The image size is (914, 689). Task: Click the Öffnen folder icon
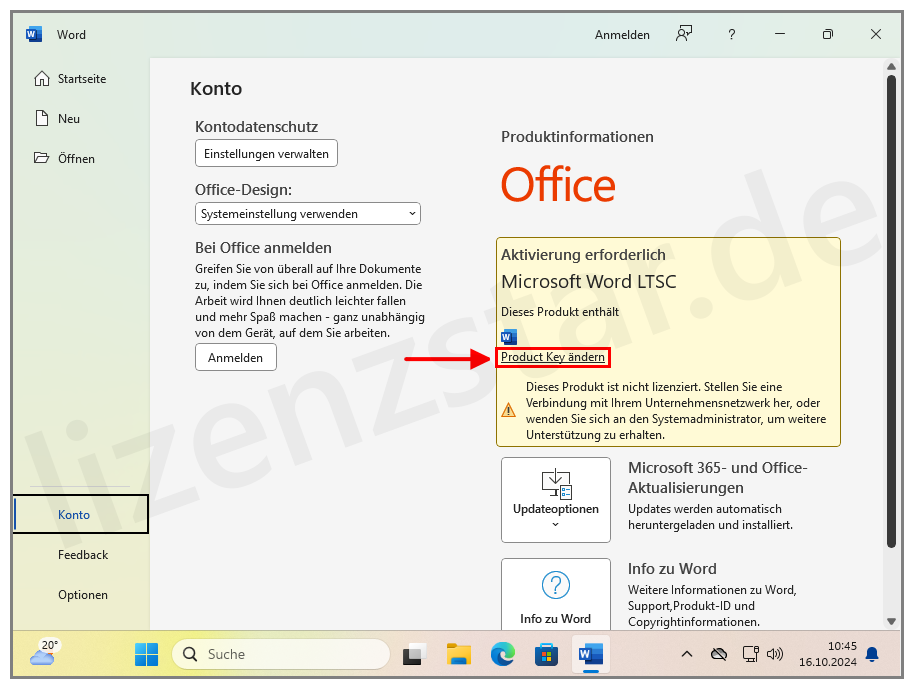[41, 158]
